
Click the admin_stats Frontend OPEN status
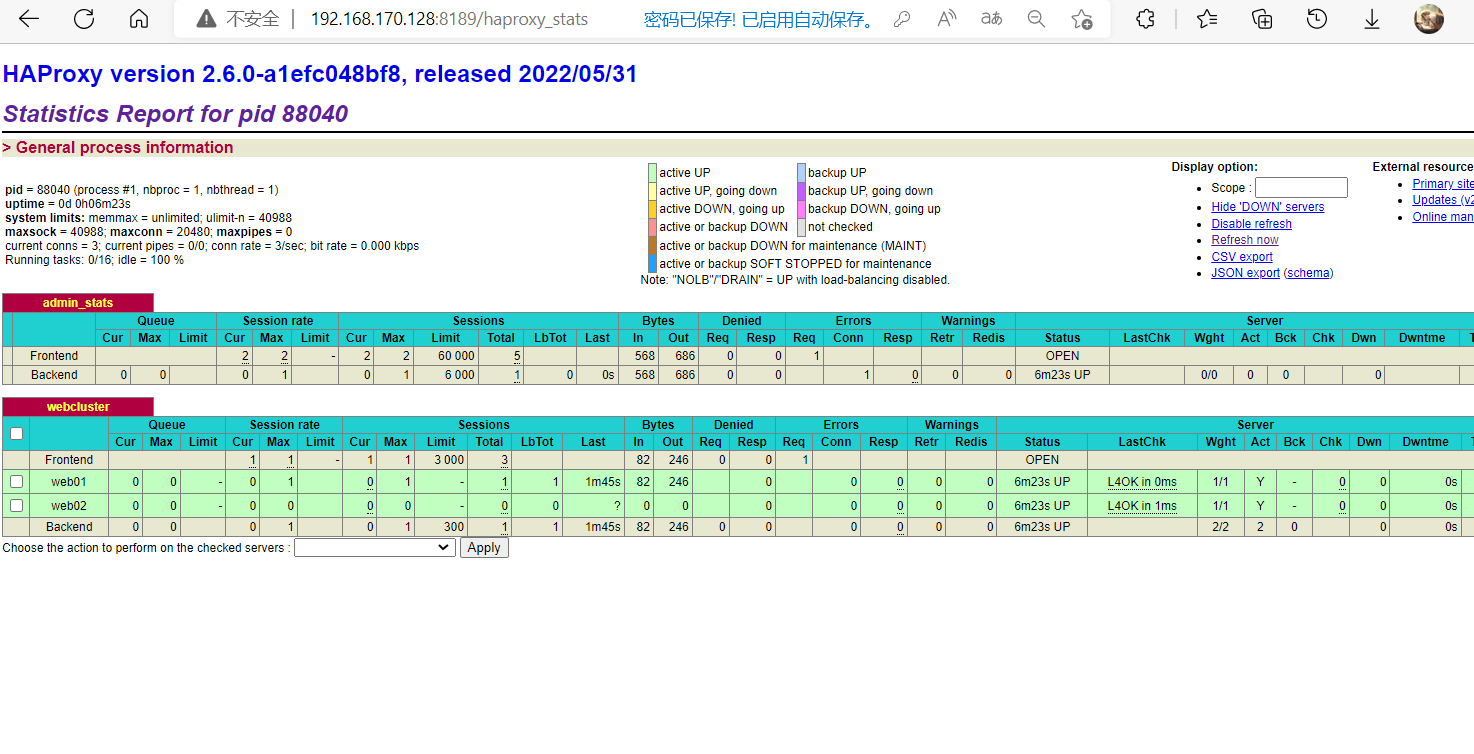coord(1062,356)
